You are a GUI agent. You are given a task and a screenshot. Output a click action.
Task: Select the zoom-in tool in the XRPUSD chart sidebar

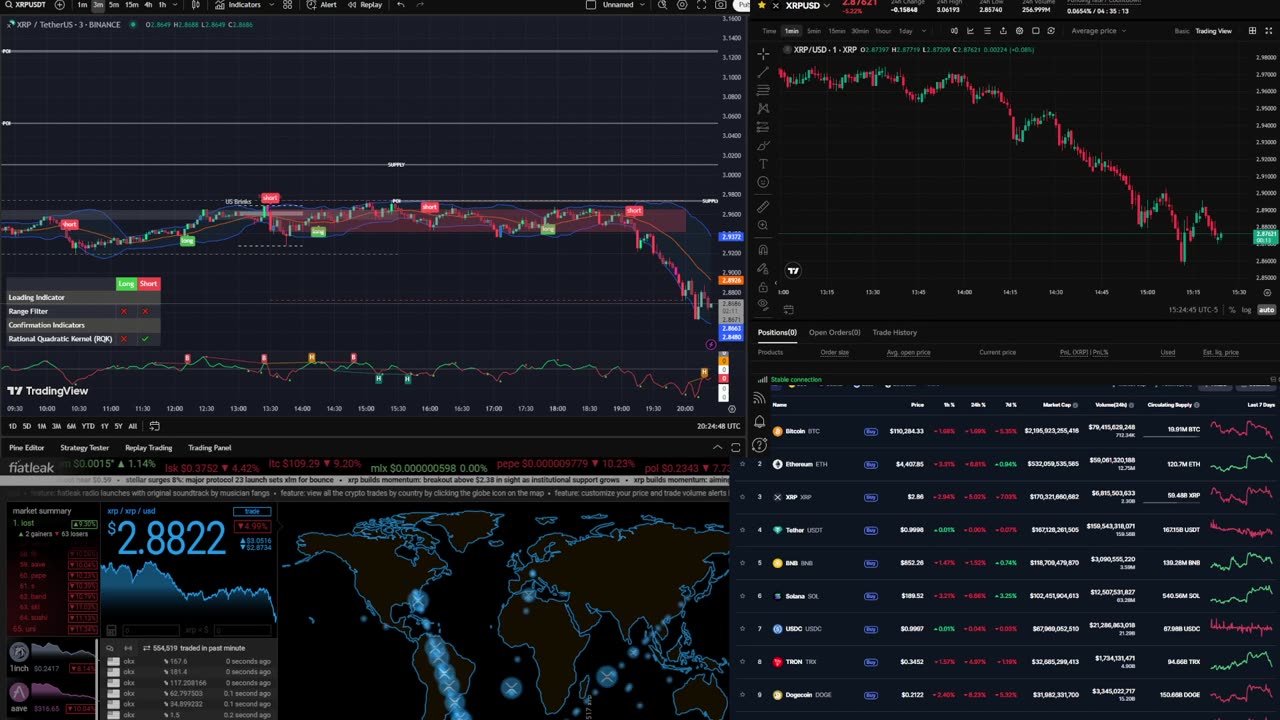(x=763, y=225)
